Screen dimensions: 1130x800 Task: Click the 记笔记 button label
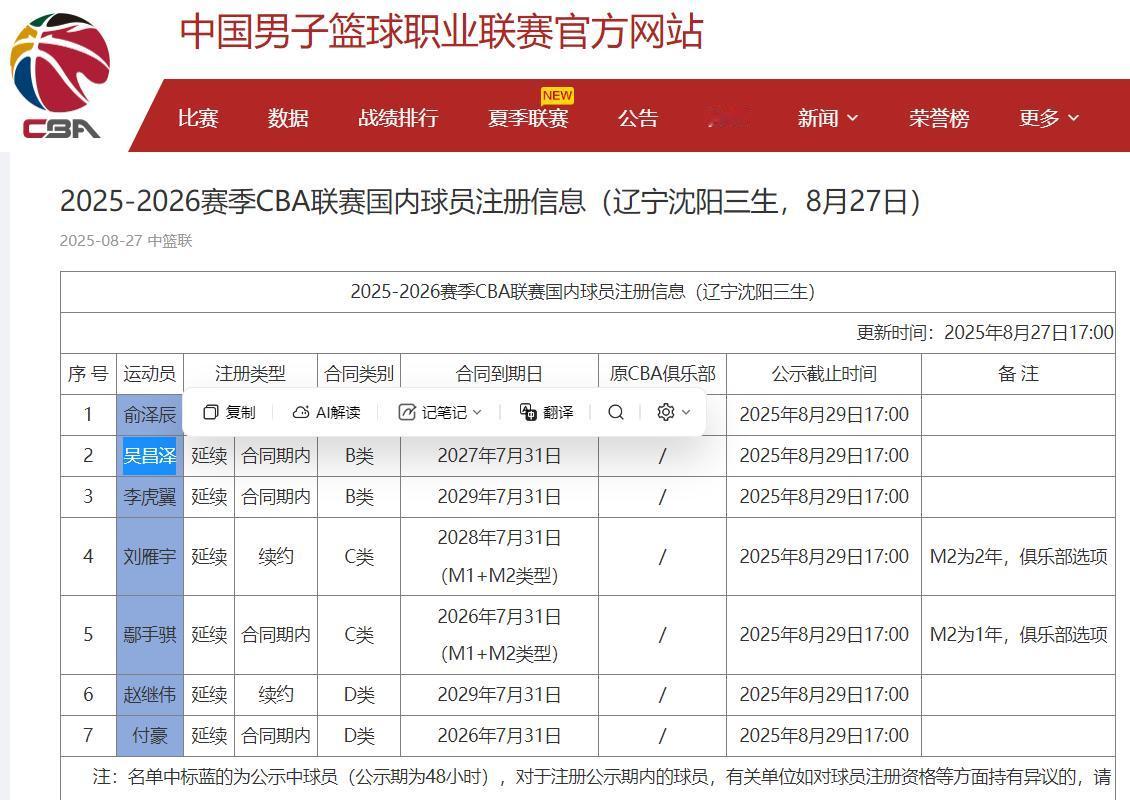pyautogui.click(x=444, y=412)
